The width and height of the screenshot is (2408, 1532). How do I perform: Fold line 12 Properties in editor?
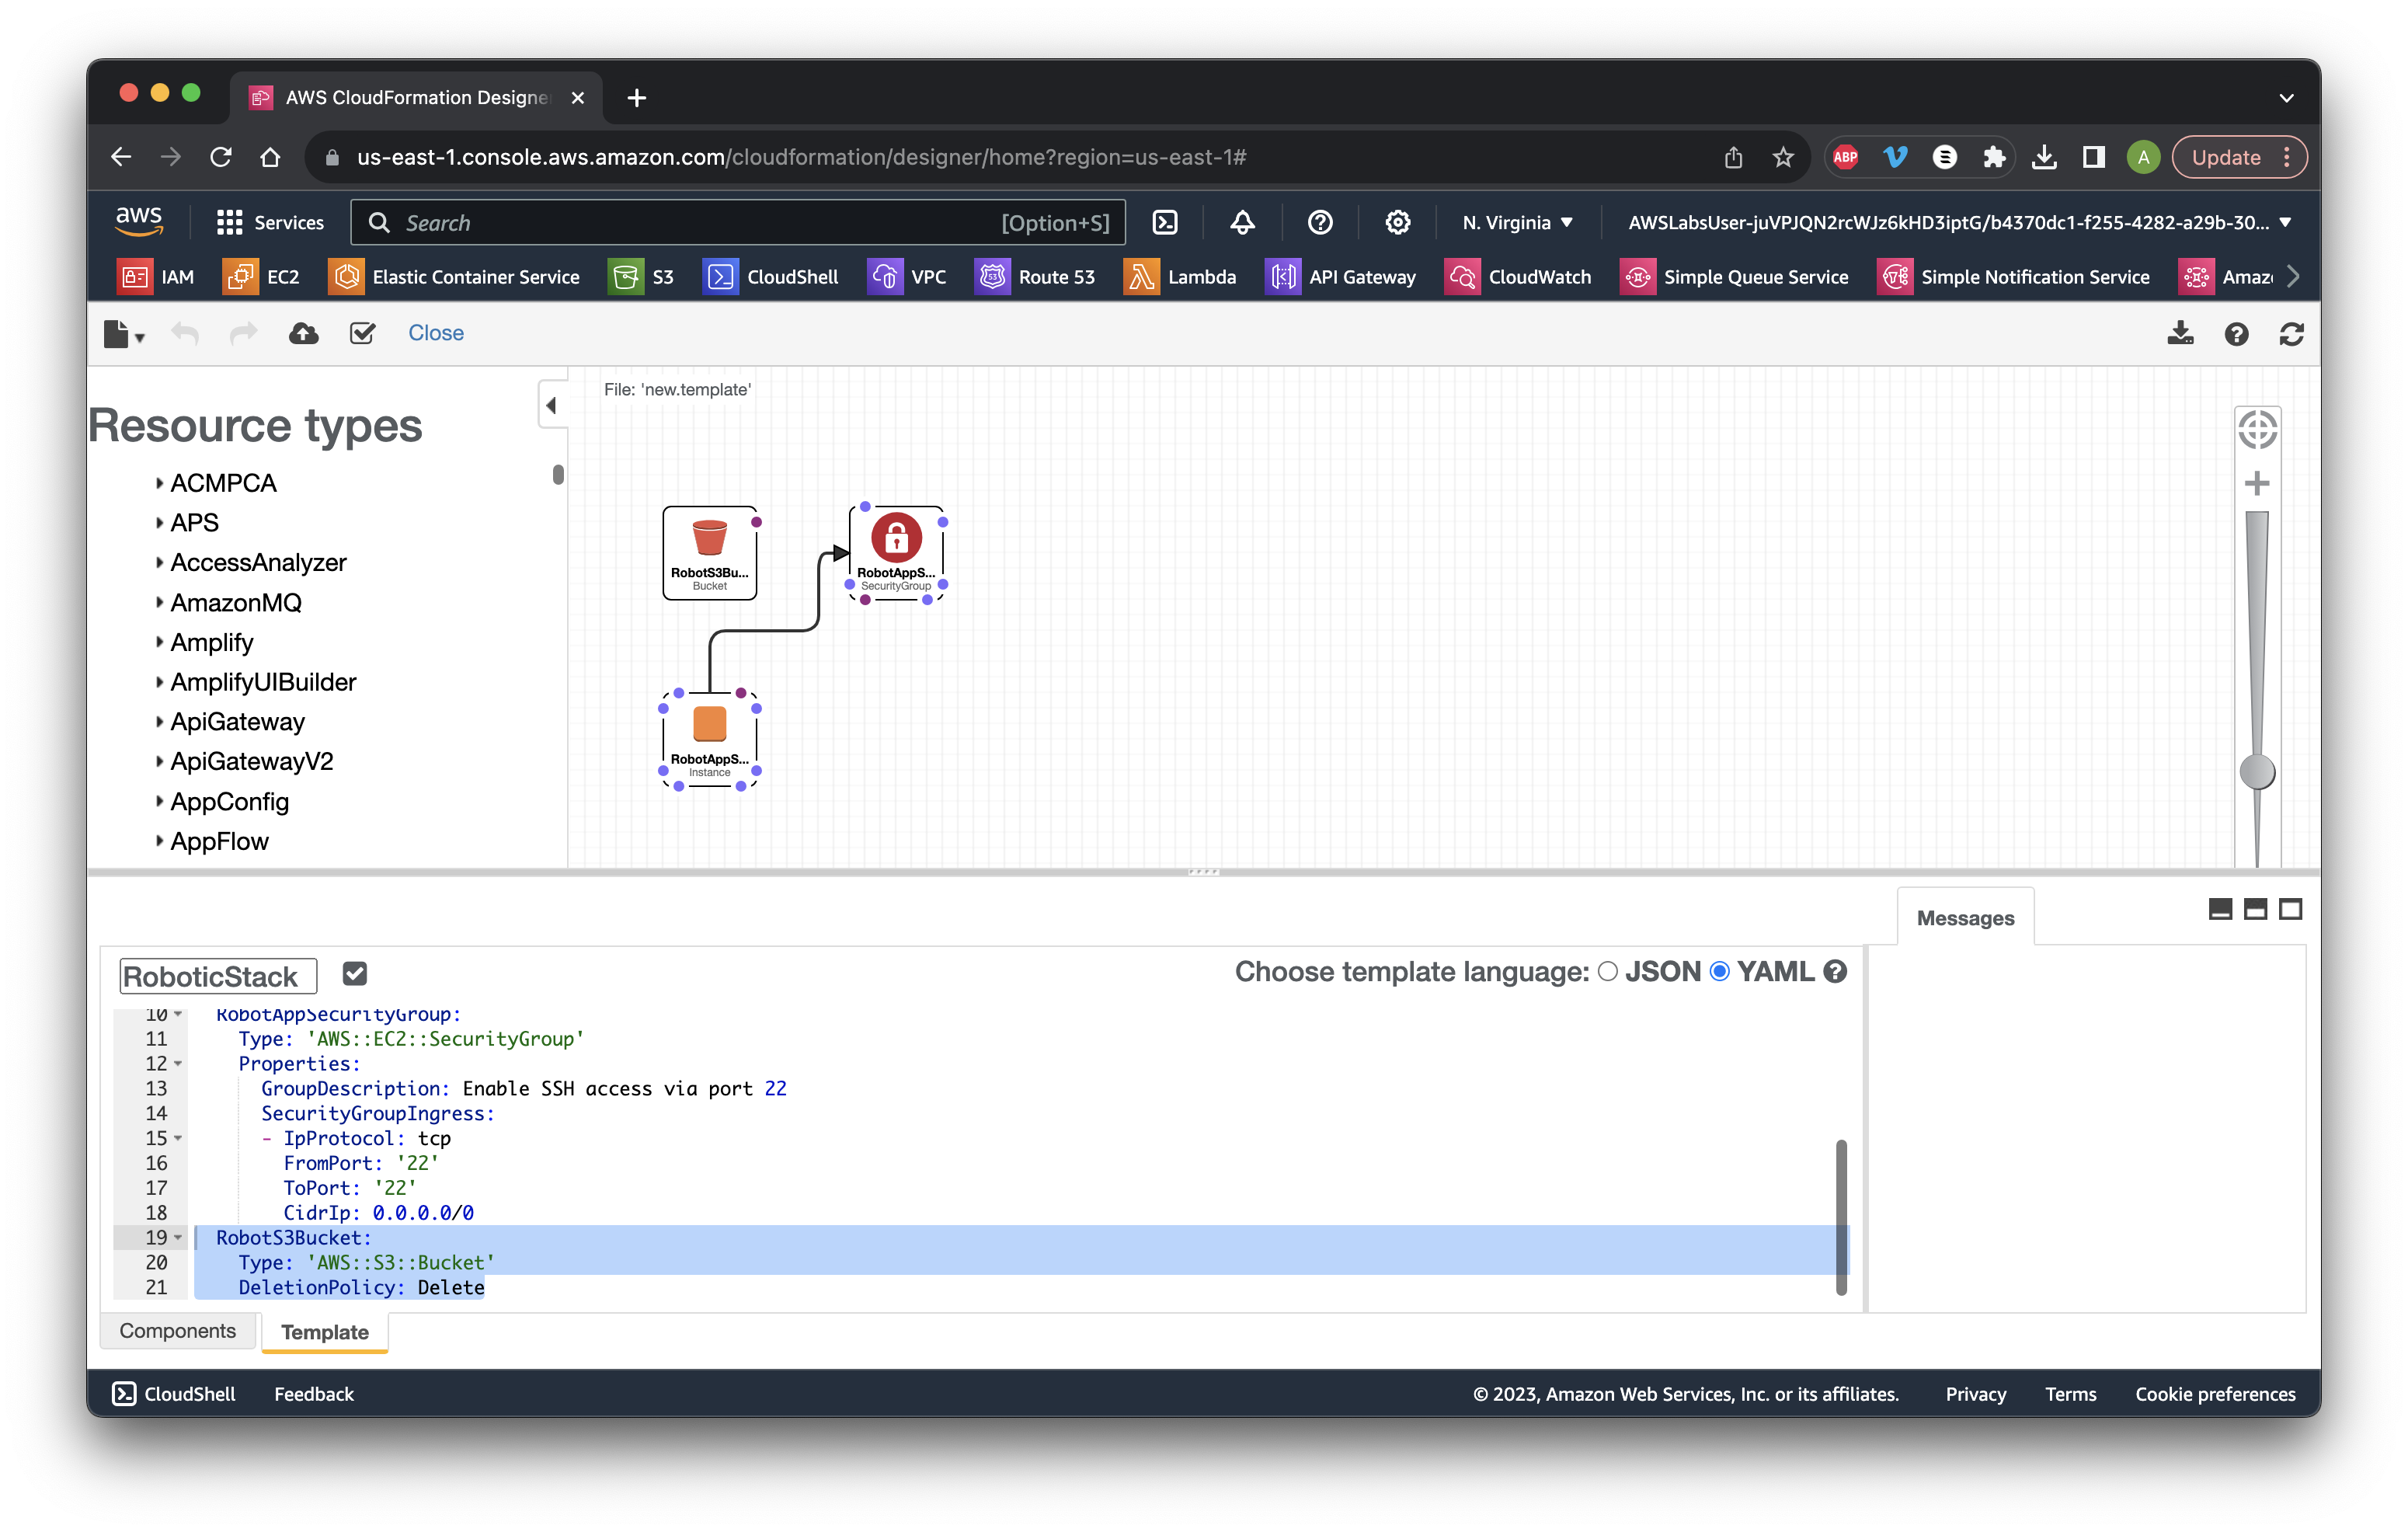coord(178,1064)
